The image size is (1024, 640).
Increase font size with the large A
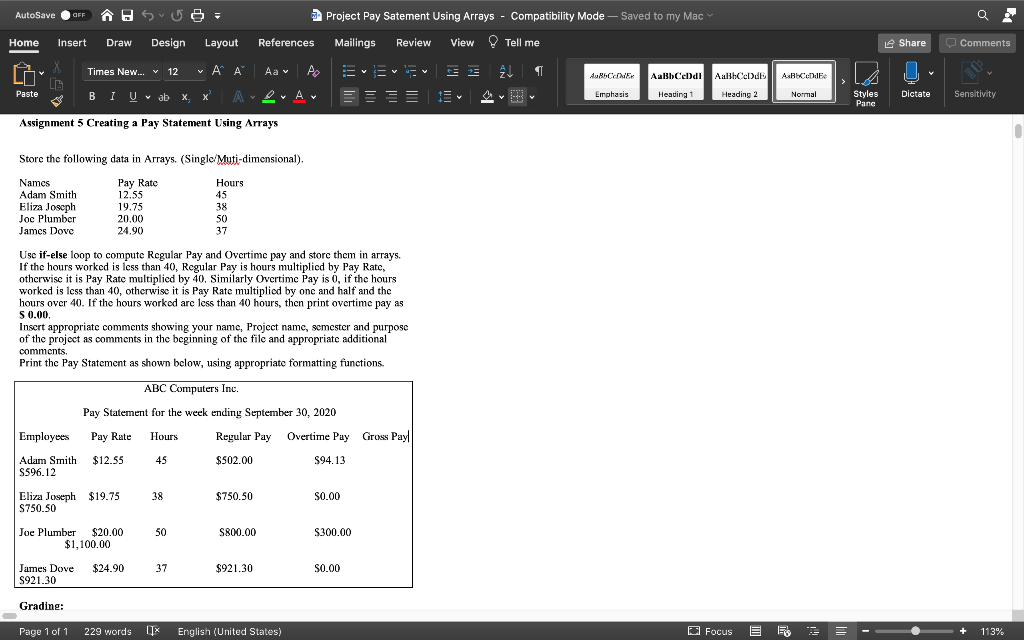tap(217, 71)
